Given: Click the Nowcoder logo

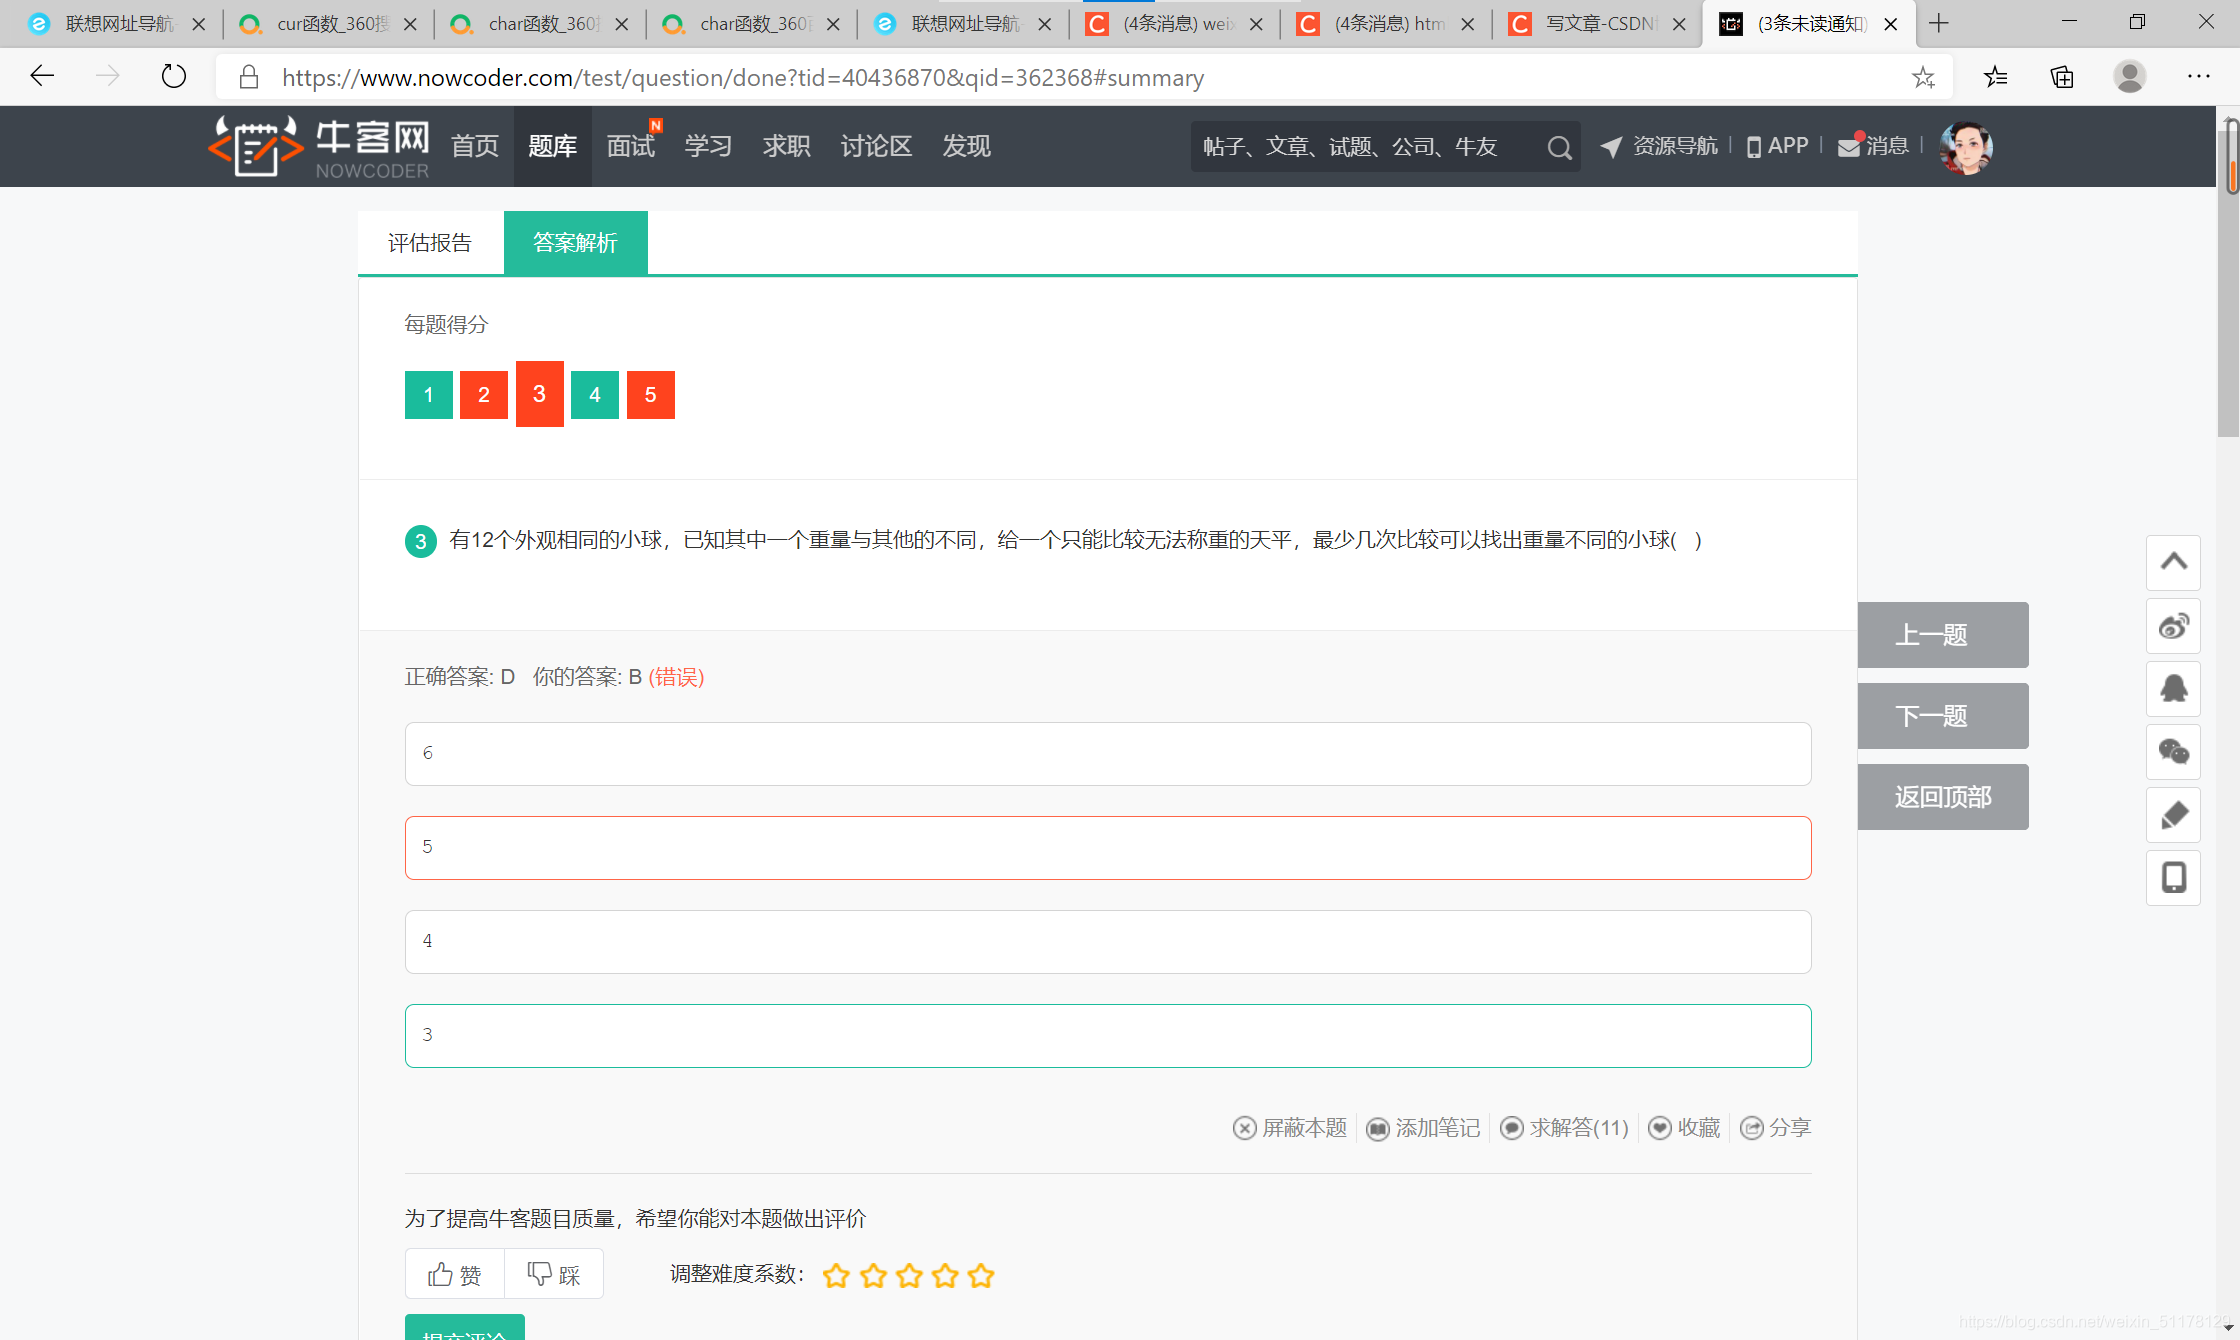Looking at the screenshot, I should tap(319, 146).
